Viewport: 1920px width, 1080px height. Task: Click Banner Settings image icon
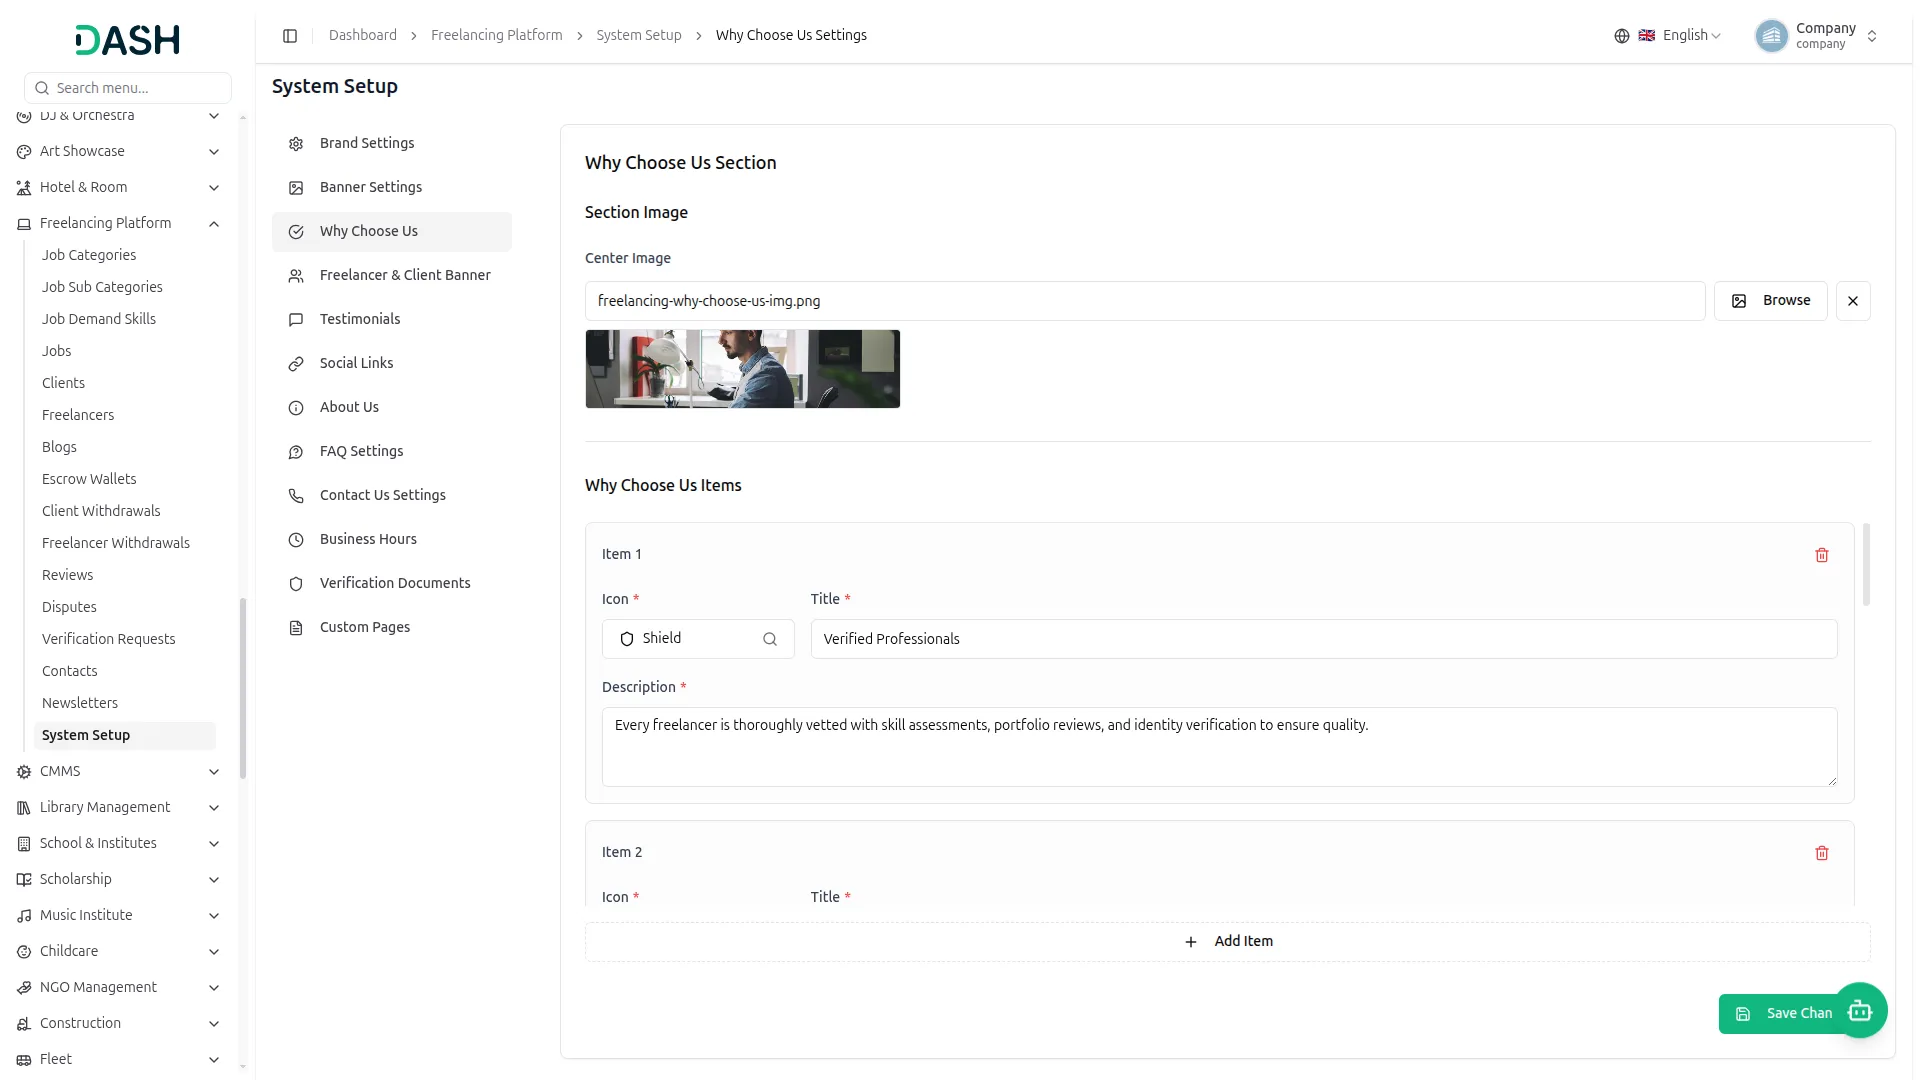[296, 188]
